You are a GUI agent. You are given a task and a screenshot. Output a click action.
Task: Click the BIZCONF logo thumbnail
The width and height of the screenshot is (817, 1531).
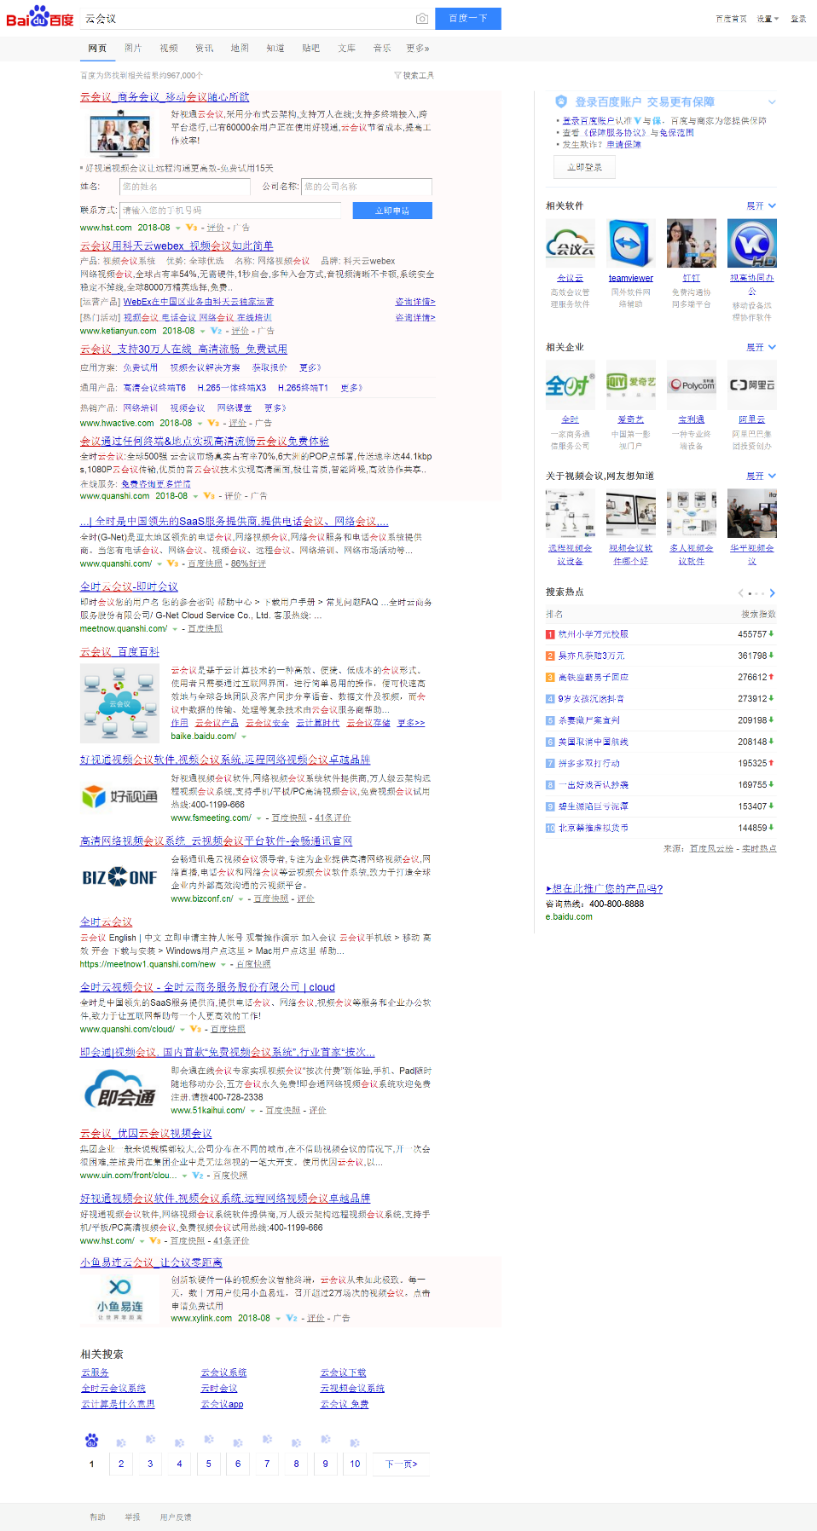tap(118, 876)
